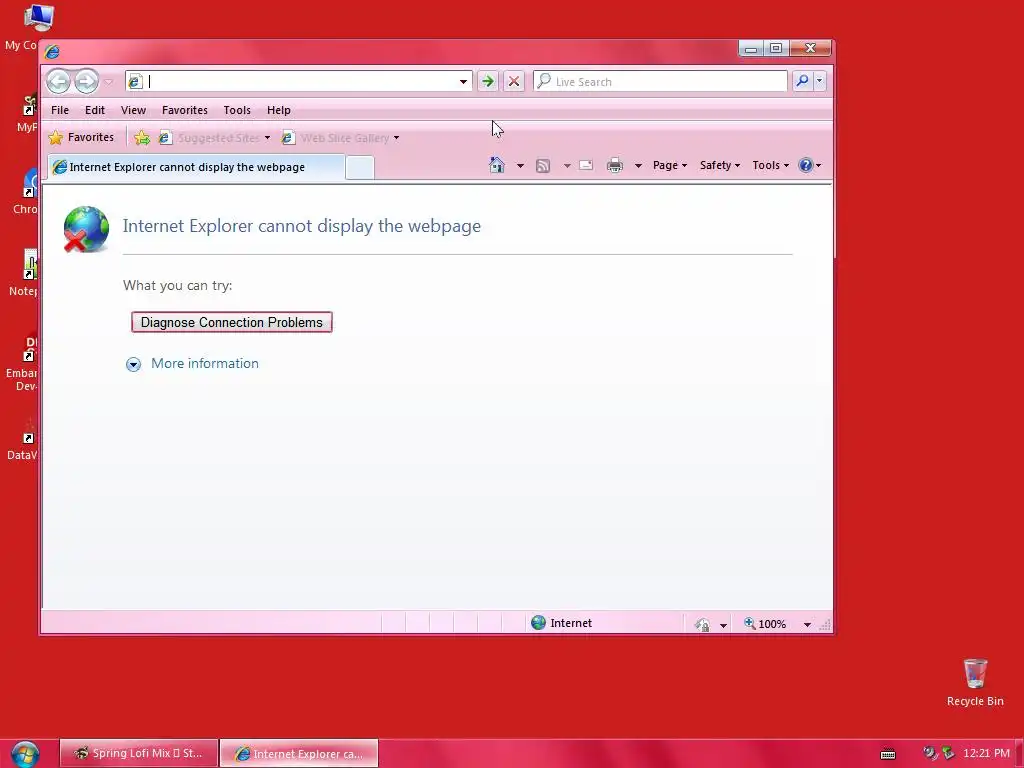This screenshot has width=1024, height=768.
Task: Click the Search magnifier button
Action: point(802,81)
